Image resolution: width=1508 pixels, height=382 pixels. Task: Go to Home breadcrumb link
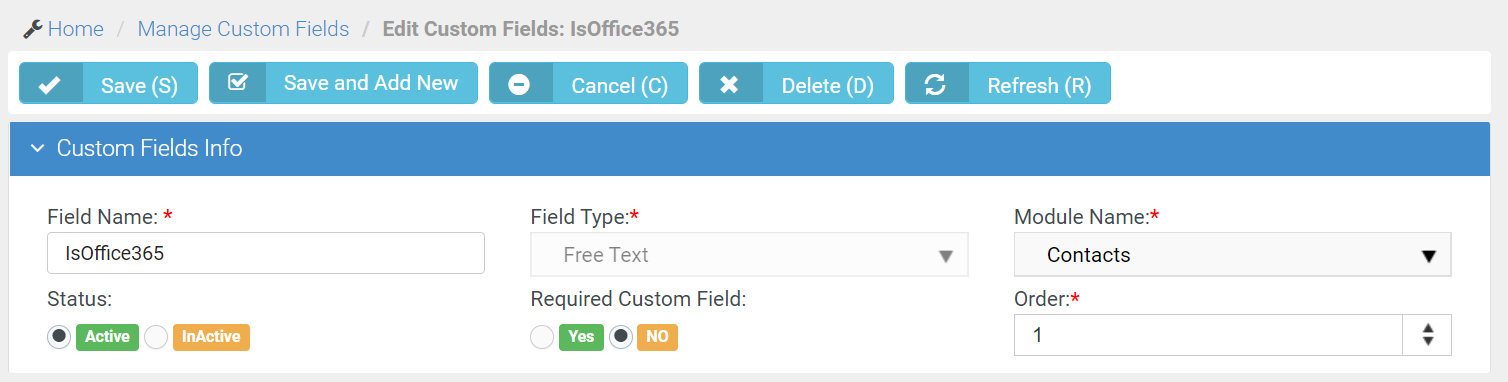coord(75,29)
